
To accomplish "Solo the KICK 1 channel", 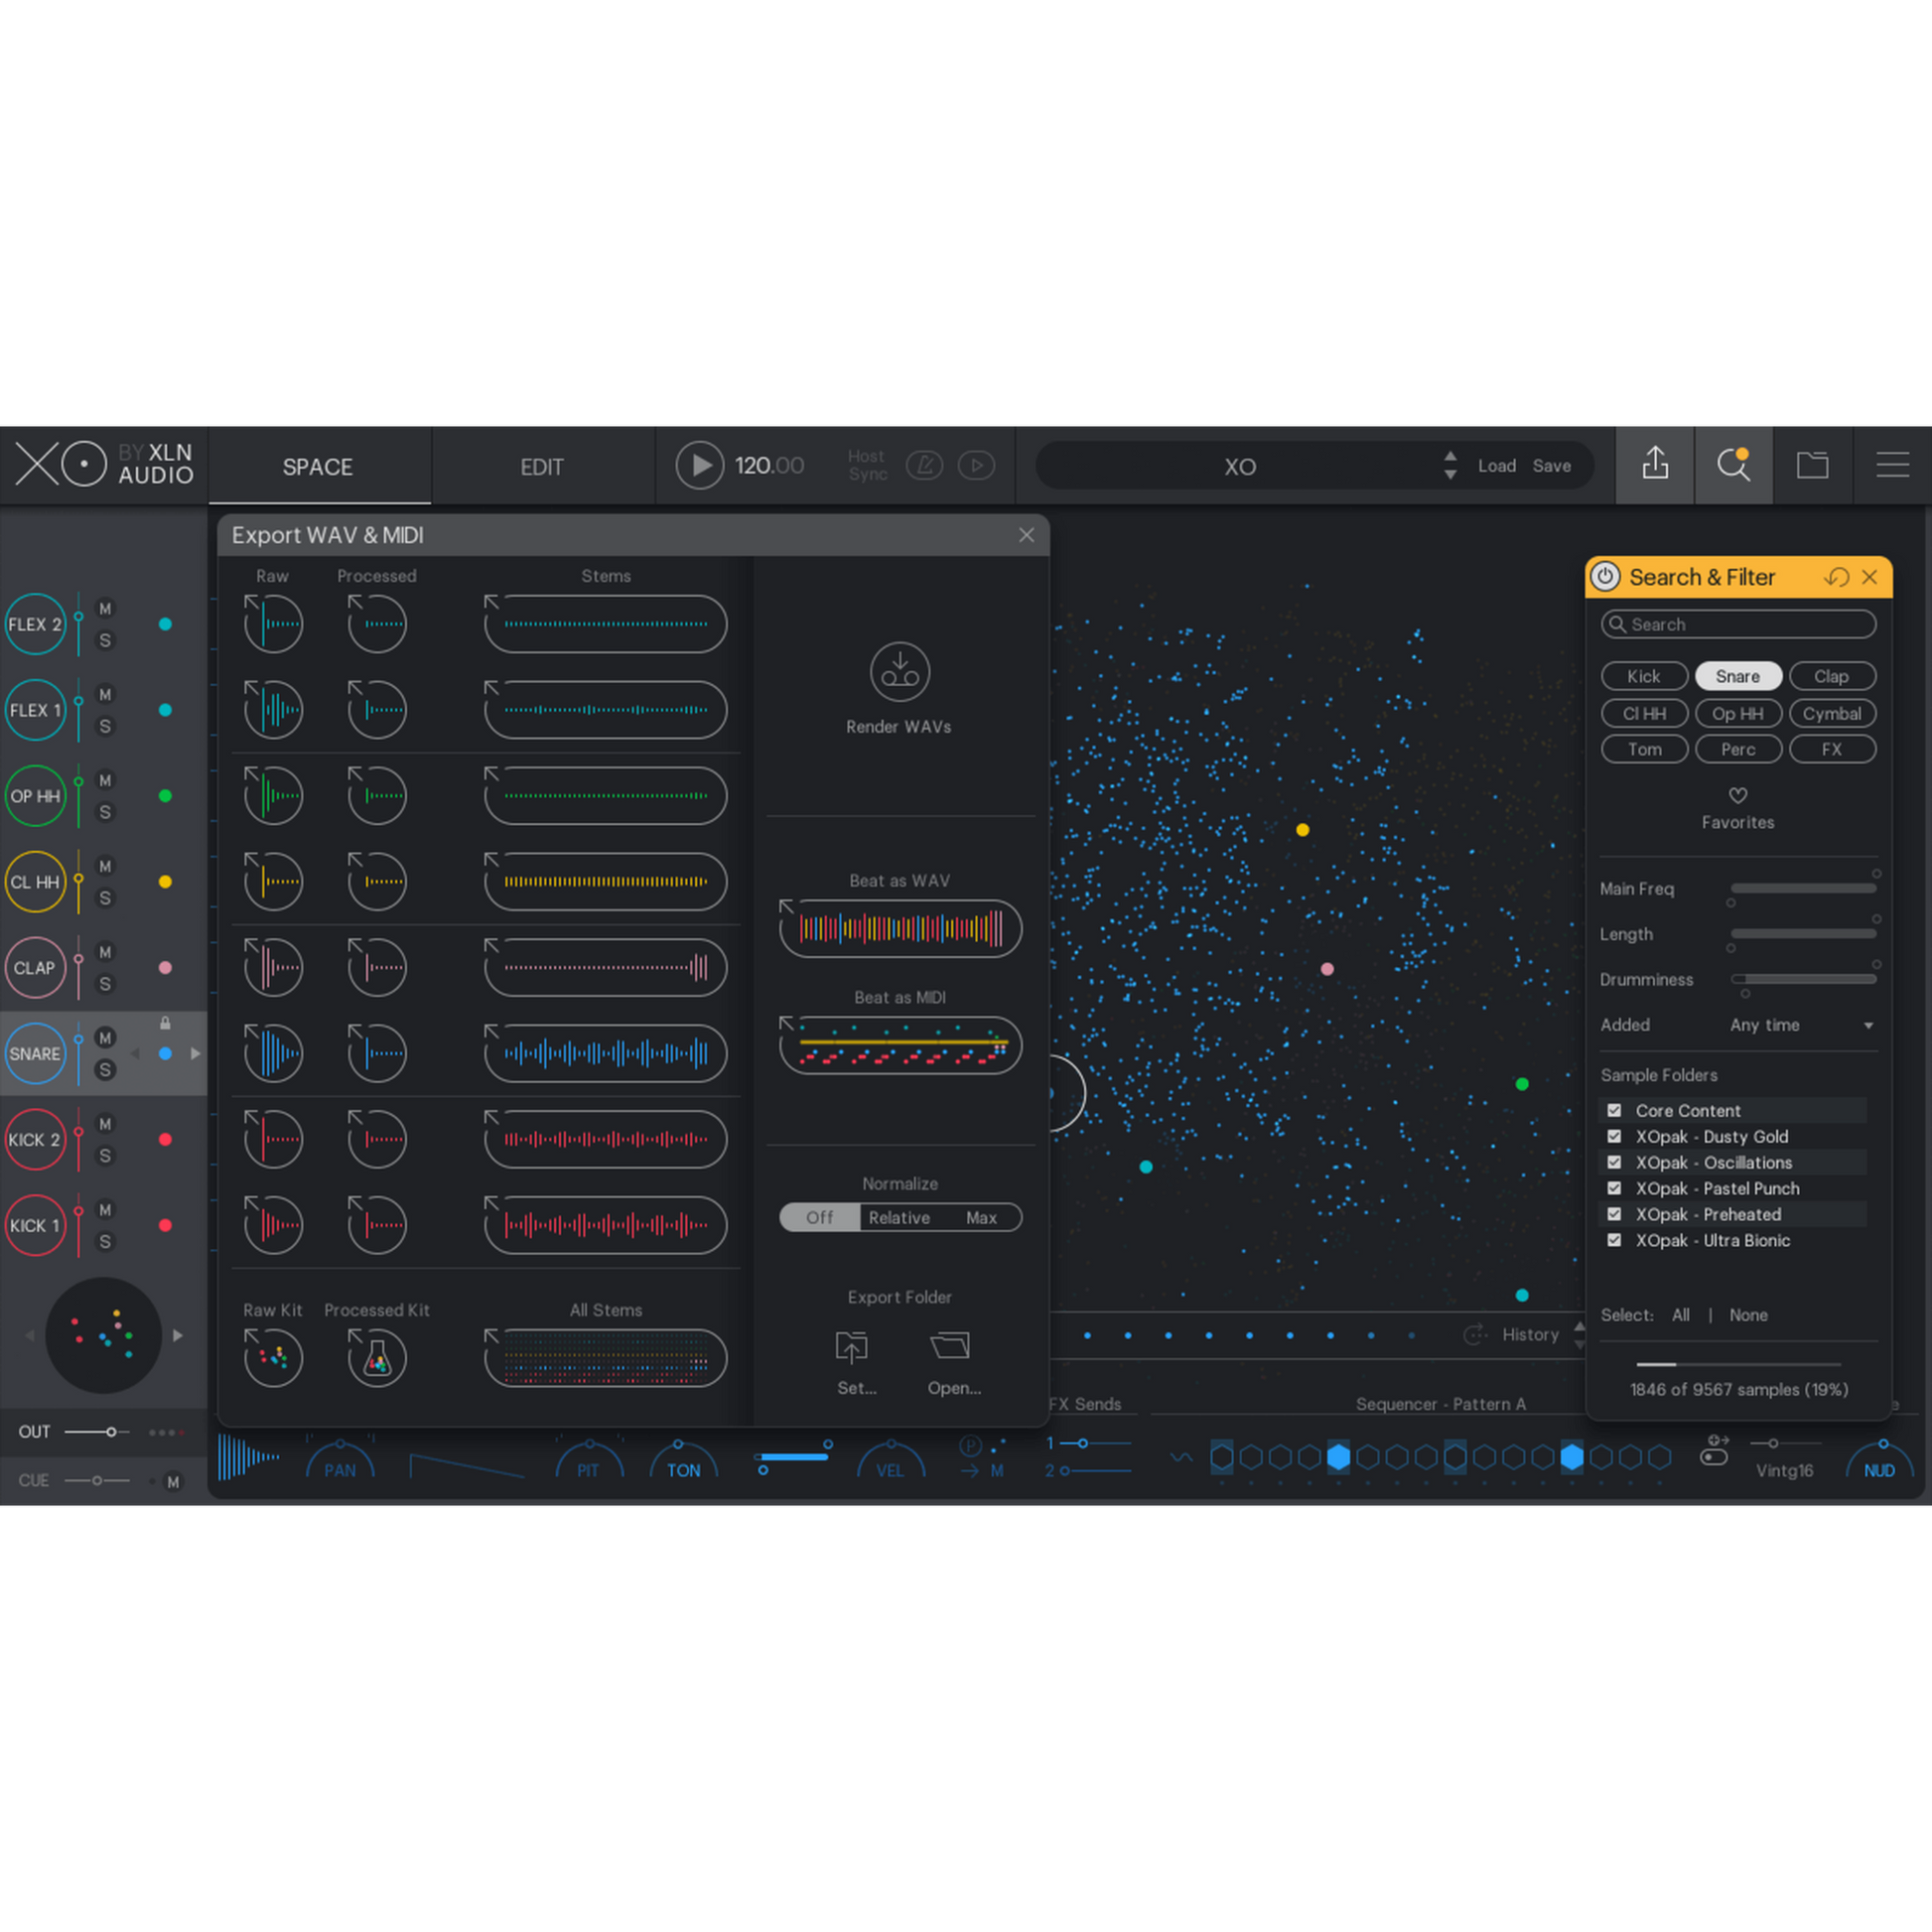I will (x=105, y=1241).
